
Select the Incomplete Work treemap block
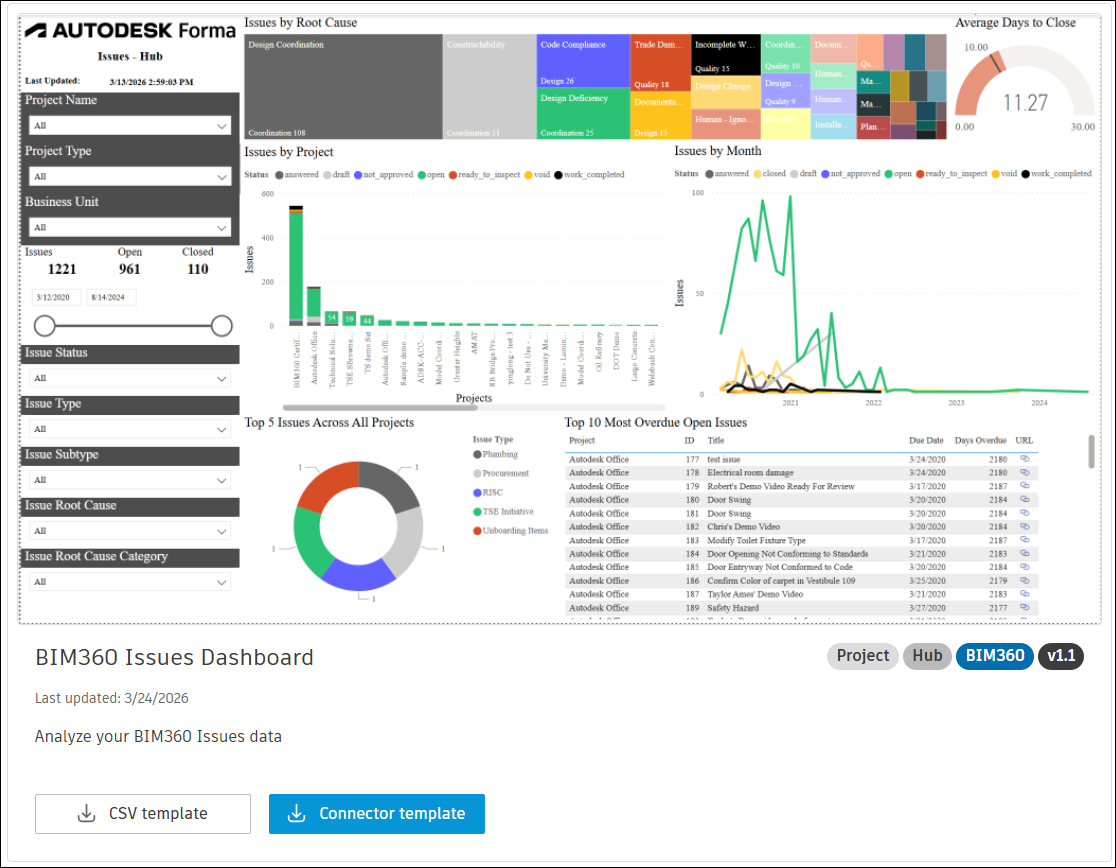[726, 55]
